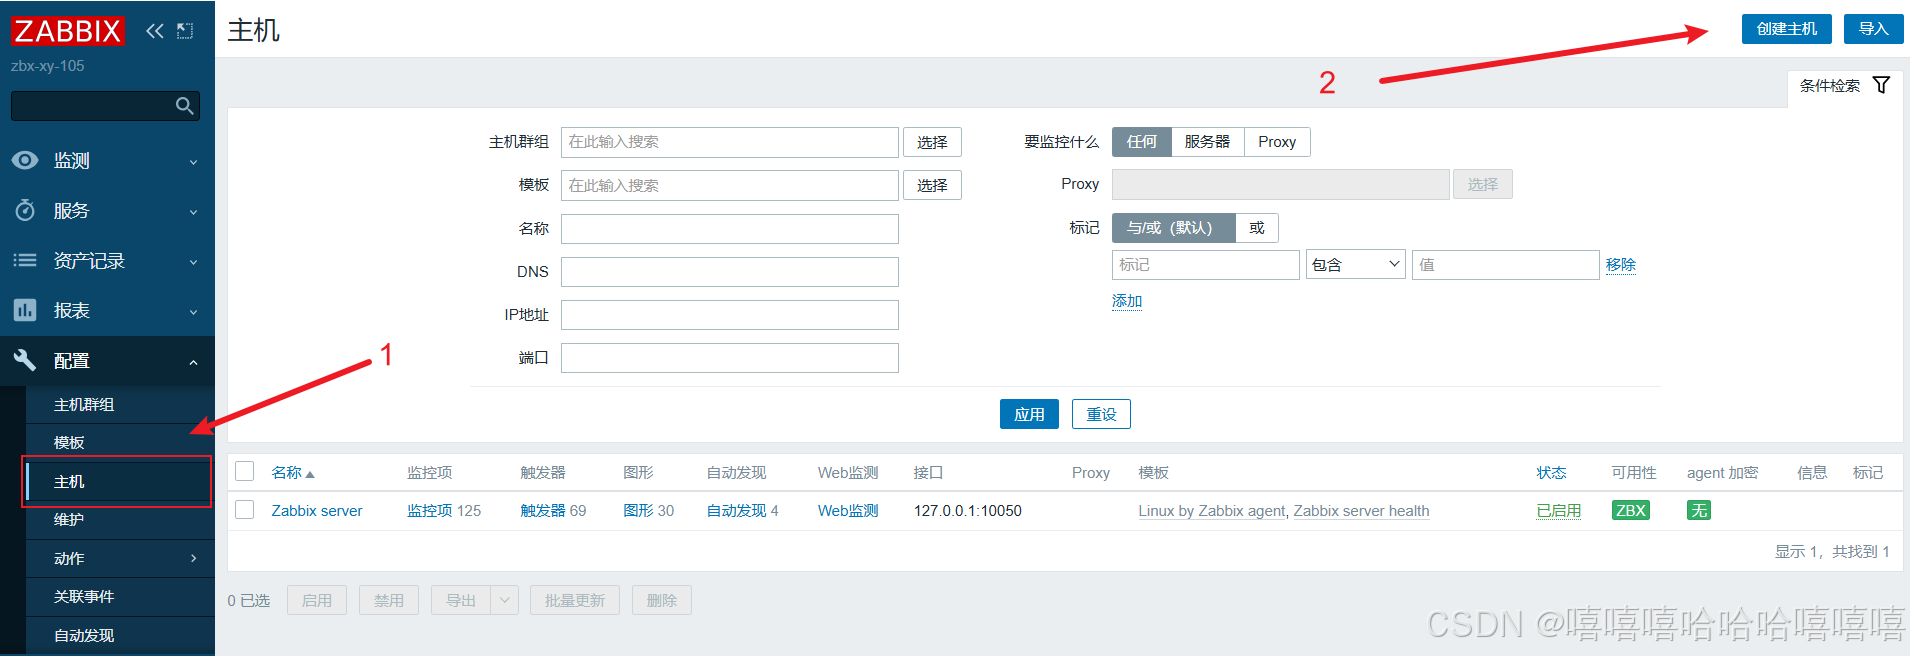The height and width of the screenshot is (656, 1910).
Task: Open the Web监测 link in host row
Action: pyautogui.click(x=848, y=510)
